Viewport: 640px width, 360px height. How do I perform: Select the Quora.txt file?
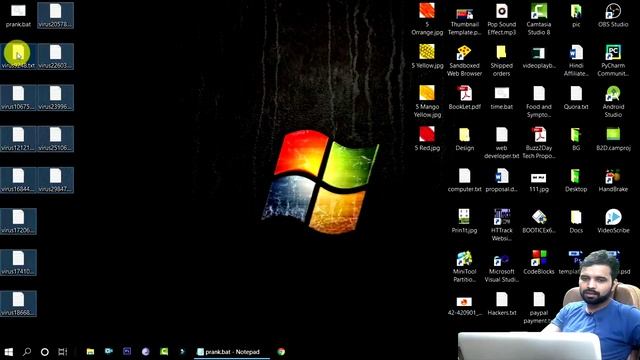coord(576,98)
